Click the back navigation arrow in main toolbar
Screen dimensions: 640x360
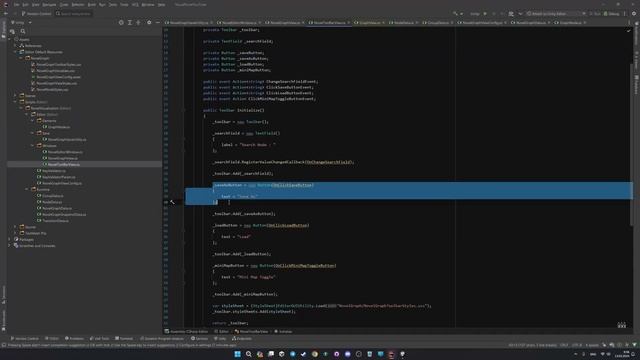tap(6, 13)
